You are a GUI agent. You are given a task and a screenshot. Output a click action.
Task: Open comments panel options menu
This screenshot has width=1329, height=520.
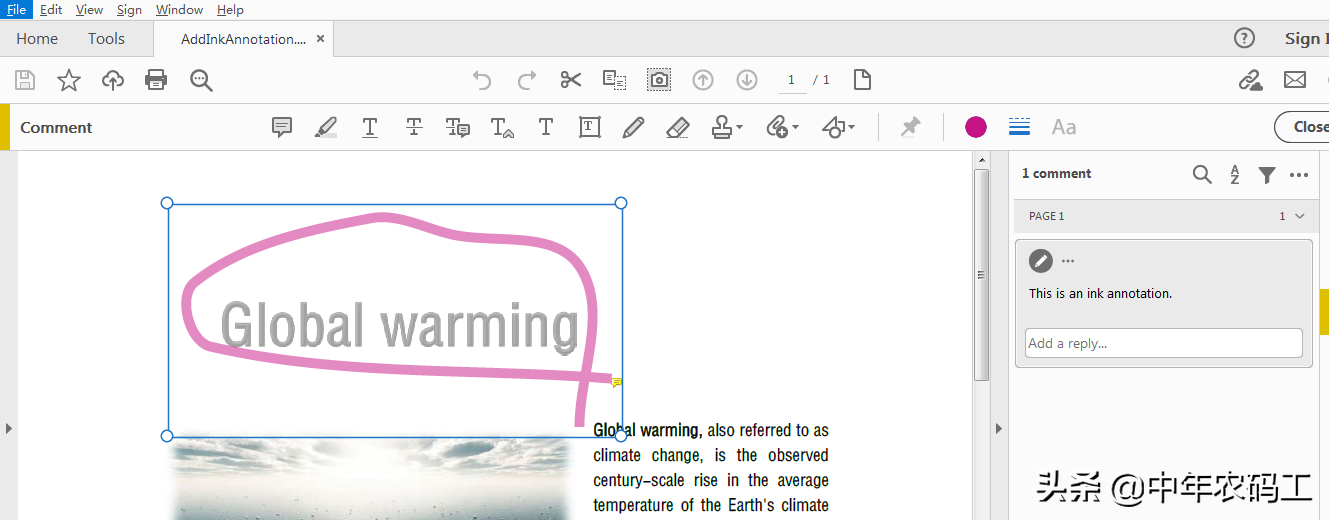coord(1299,174)
